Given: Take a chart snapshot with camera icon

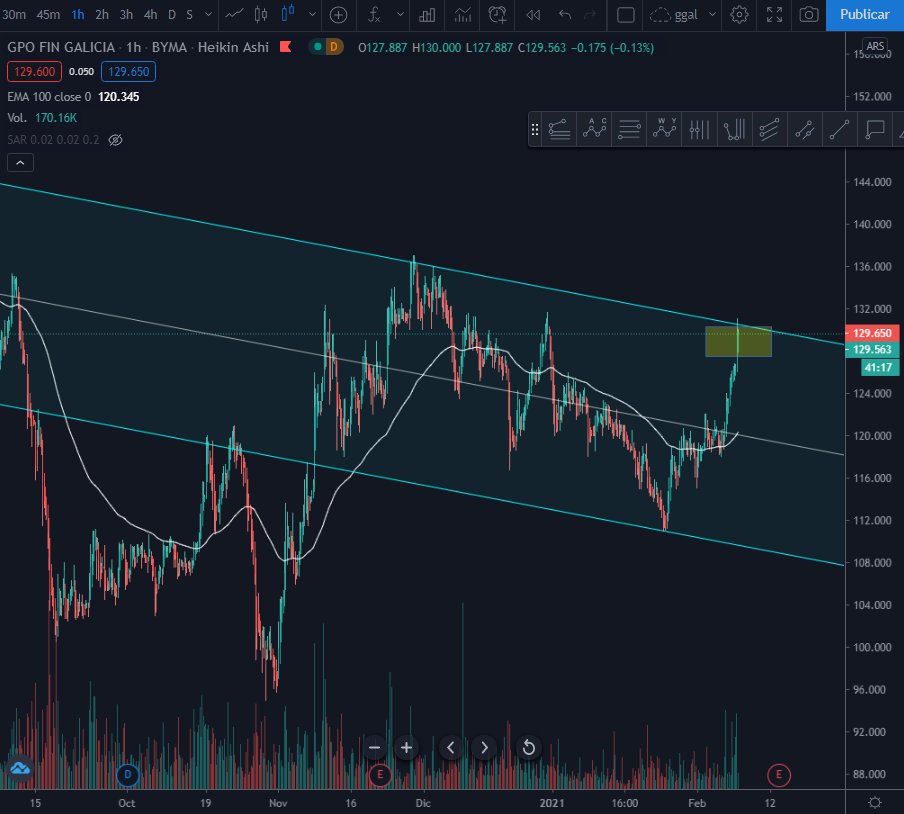Looking at the screenshot, I should pos(808,15).
